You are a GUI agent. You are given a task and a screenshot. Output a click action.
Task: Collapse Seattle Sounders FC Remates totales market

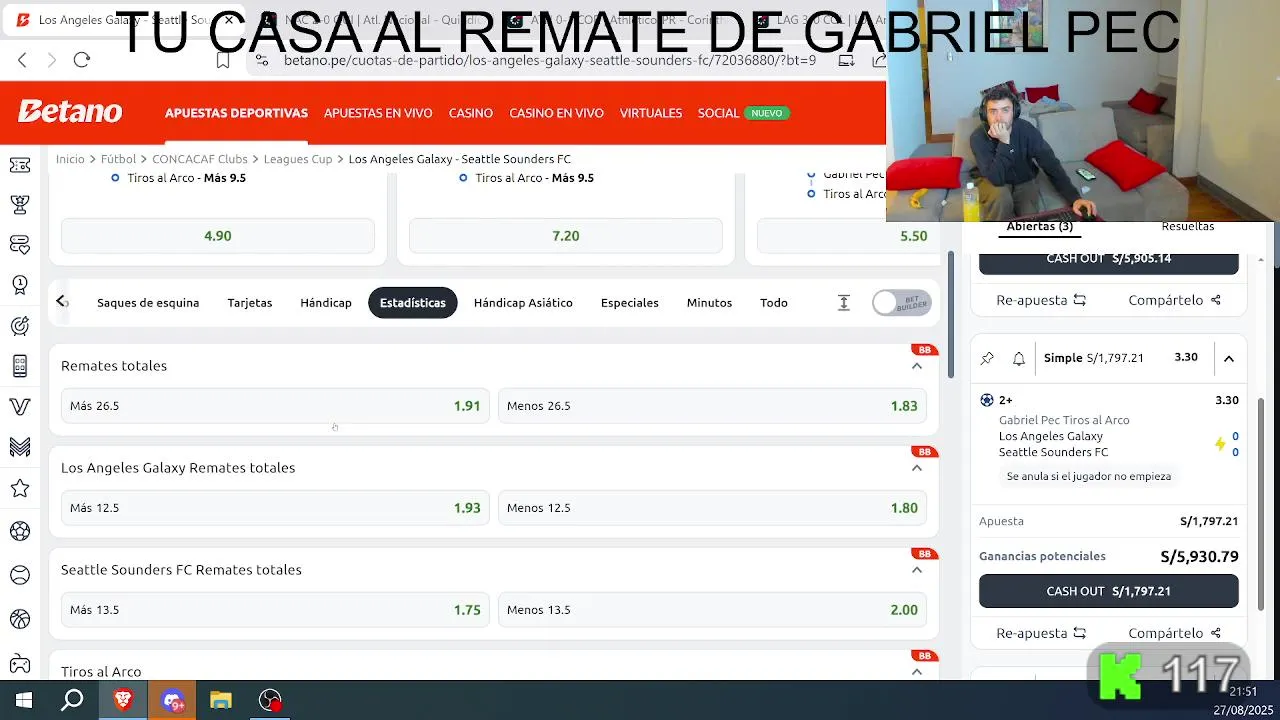click(917, 570)
